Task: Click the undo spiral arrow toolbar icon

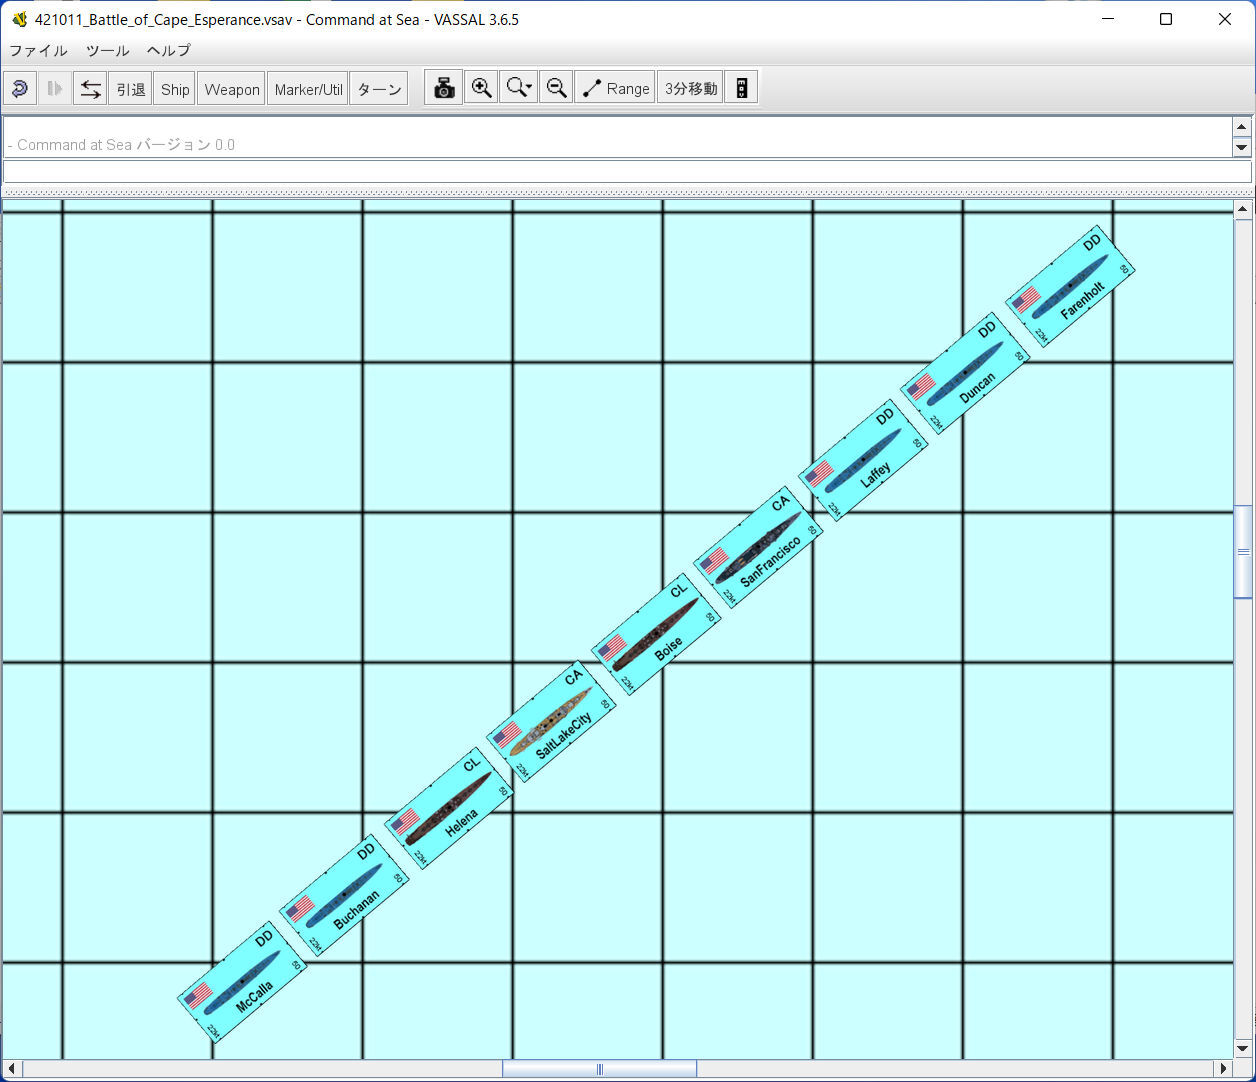Action: pos(20,89)
